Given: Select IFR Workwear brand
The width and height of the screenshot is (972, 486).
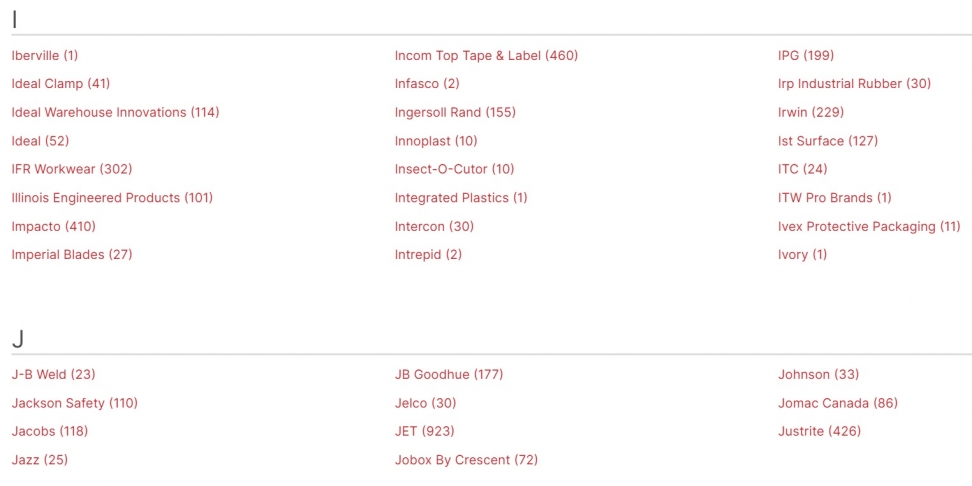Looking at the screenshot, I should (x=72, y=170).
